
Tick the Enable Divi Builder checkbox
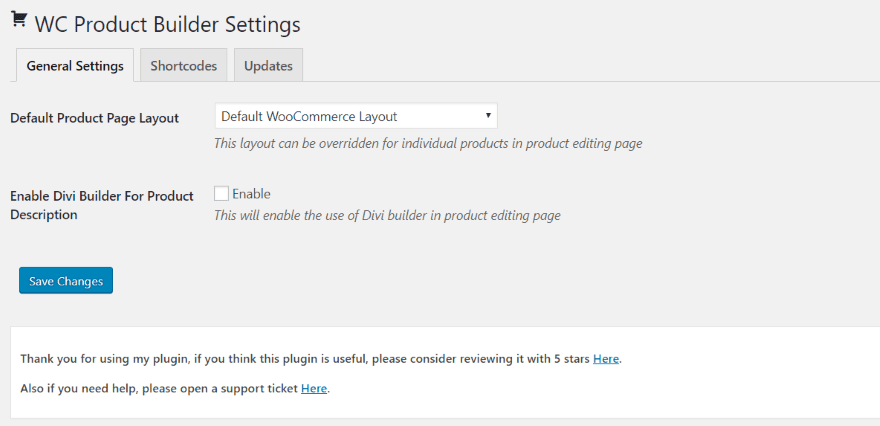coord(222,194)
